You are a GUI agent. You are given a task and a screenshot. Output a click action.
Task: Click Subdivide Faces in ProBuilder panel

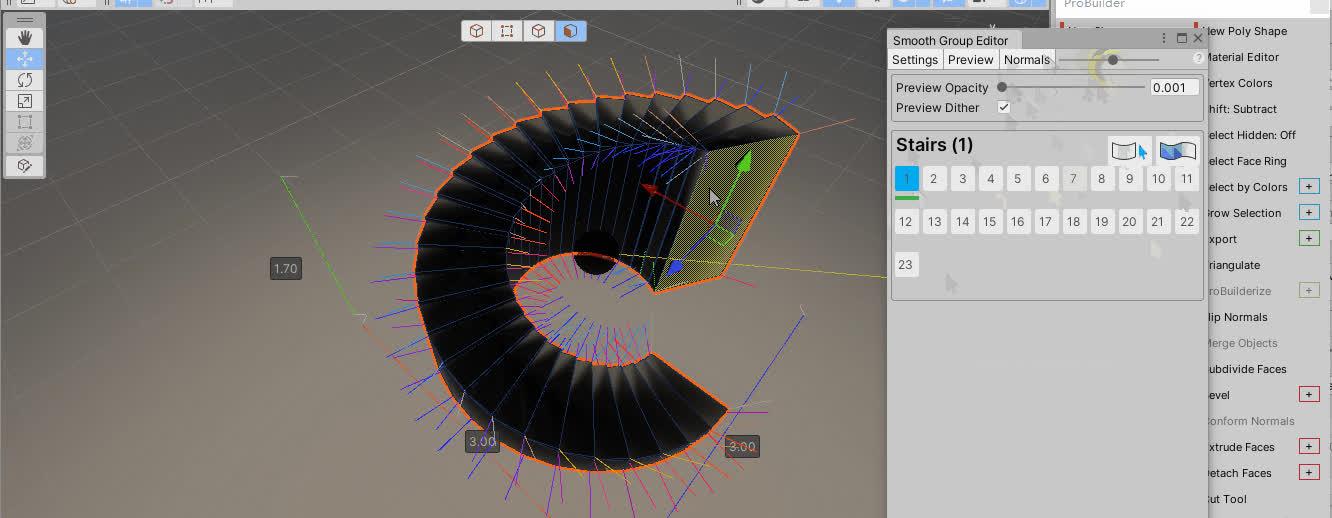1246,369
